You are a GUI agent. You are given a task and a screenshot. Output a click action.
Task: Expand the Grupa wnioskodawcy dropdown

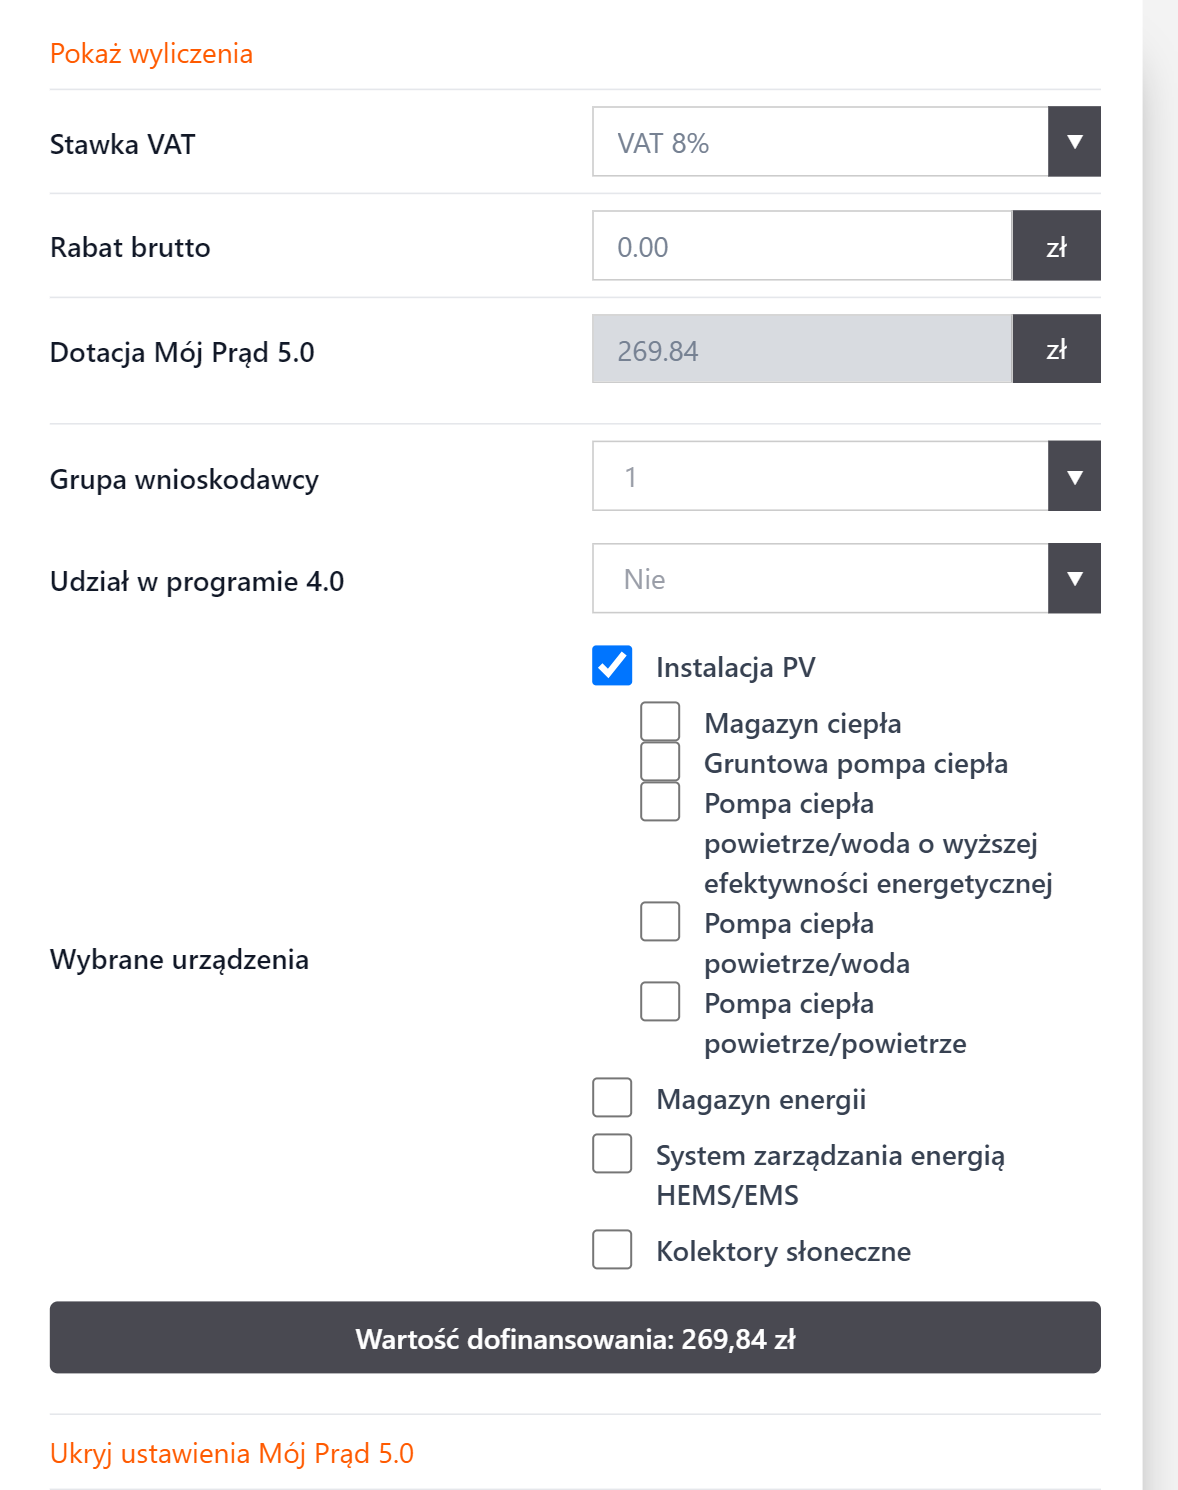1074,477
